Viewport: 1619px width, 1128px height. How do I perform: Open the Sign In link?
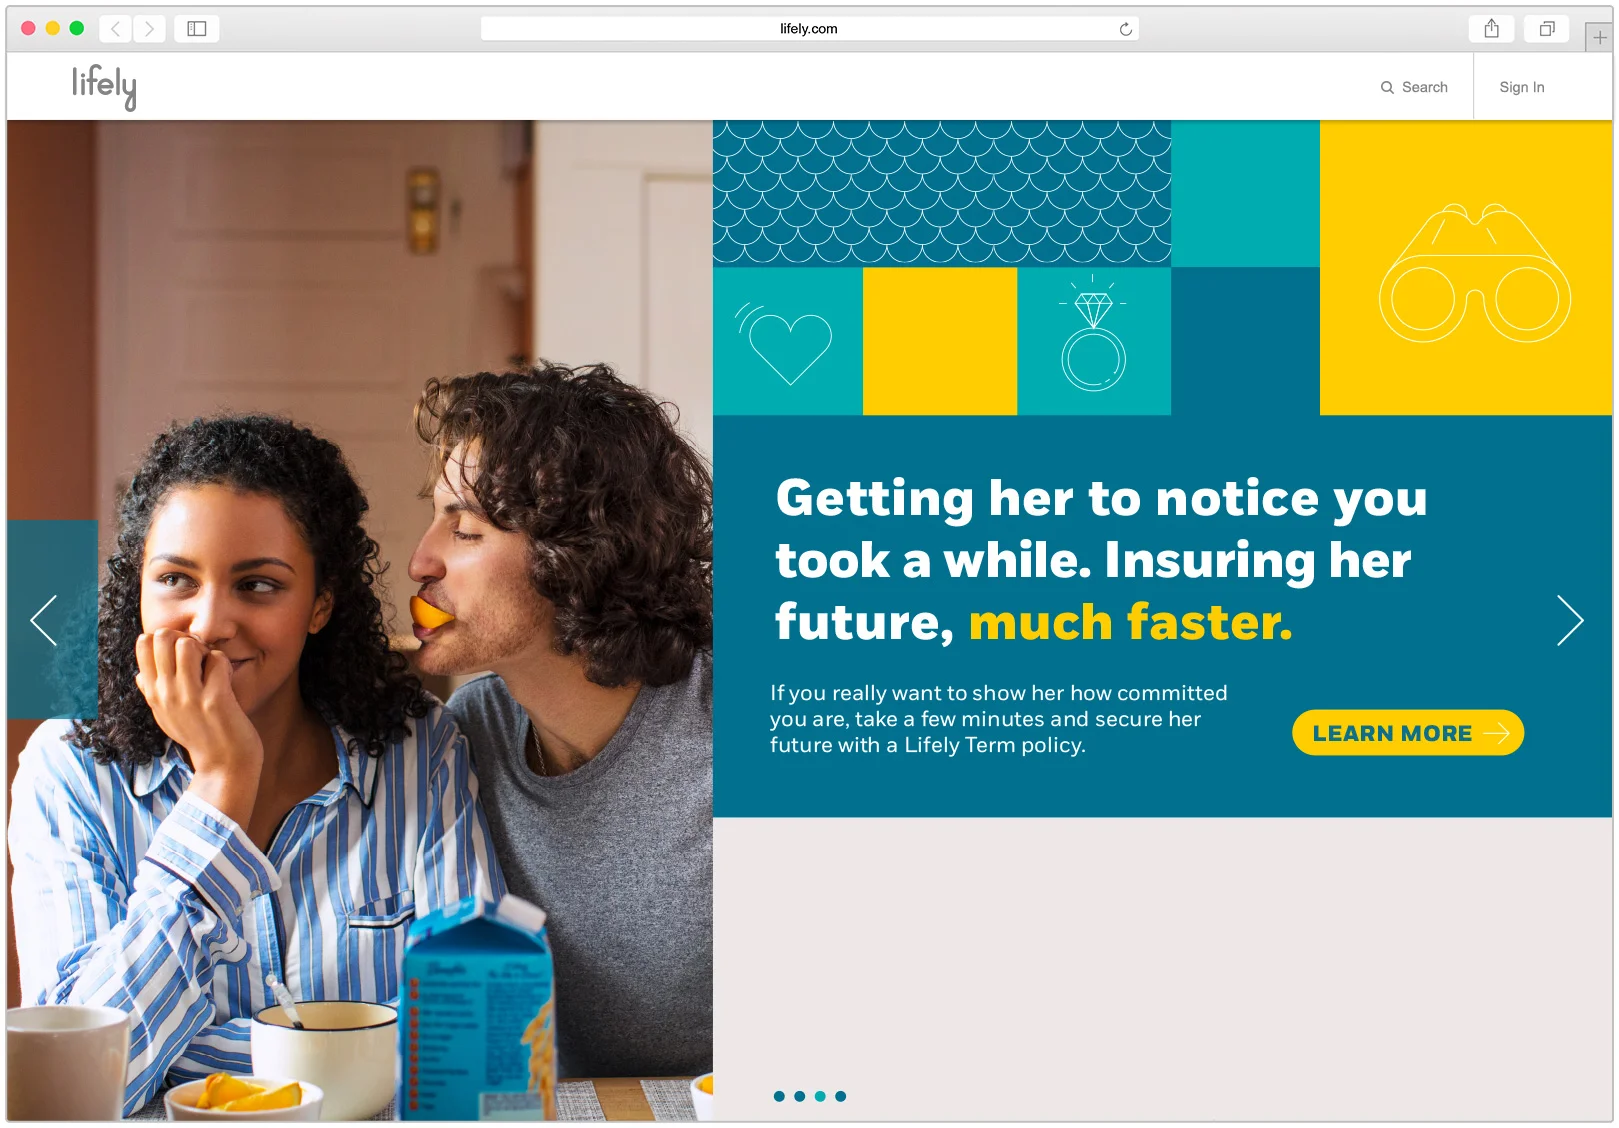pos(1521,88)
